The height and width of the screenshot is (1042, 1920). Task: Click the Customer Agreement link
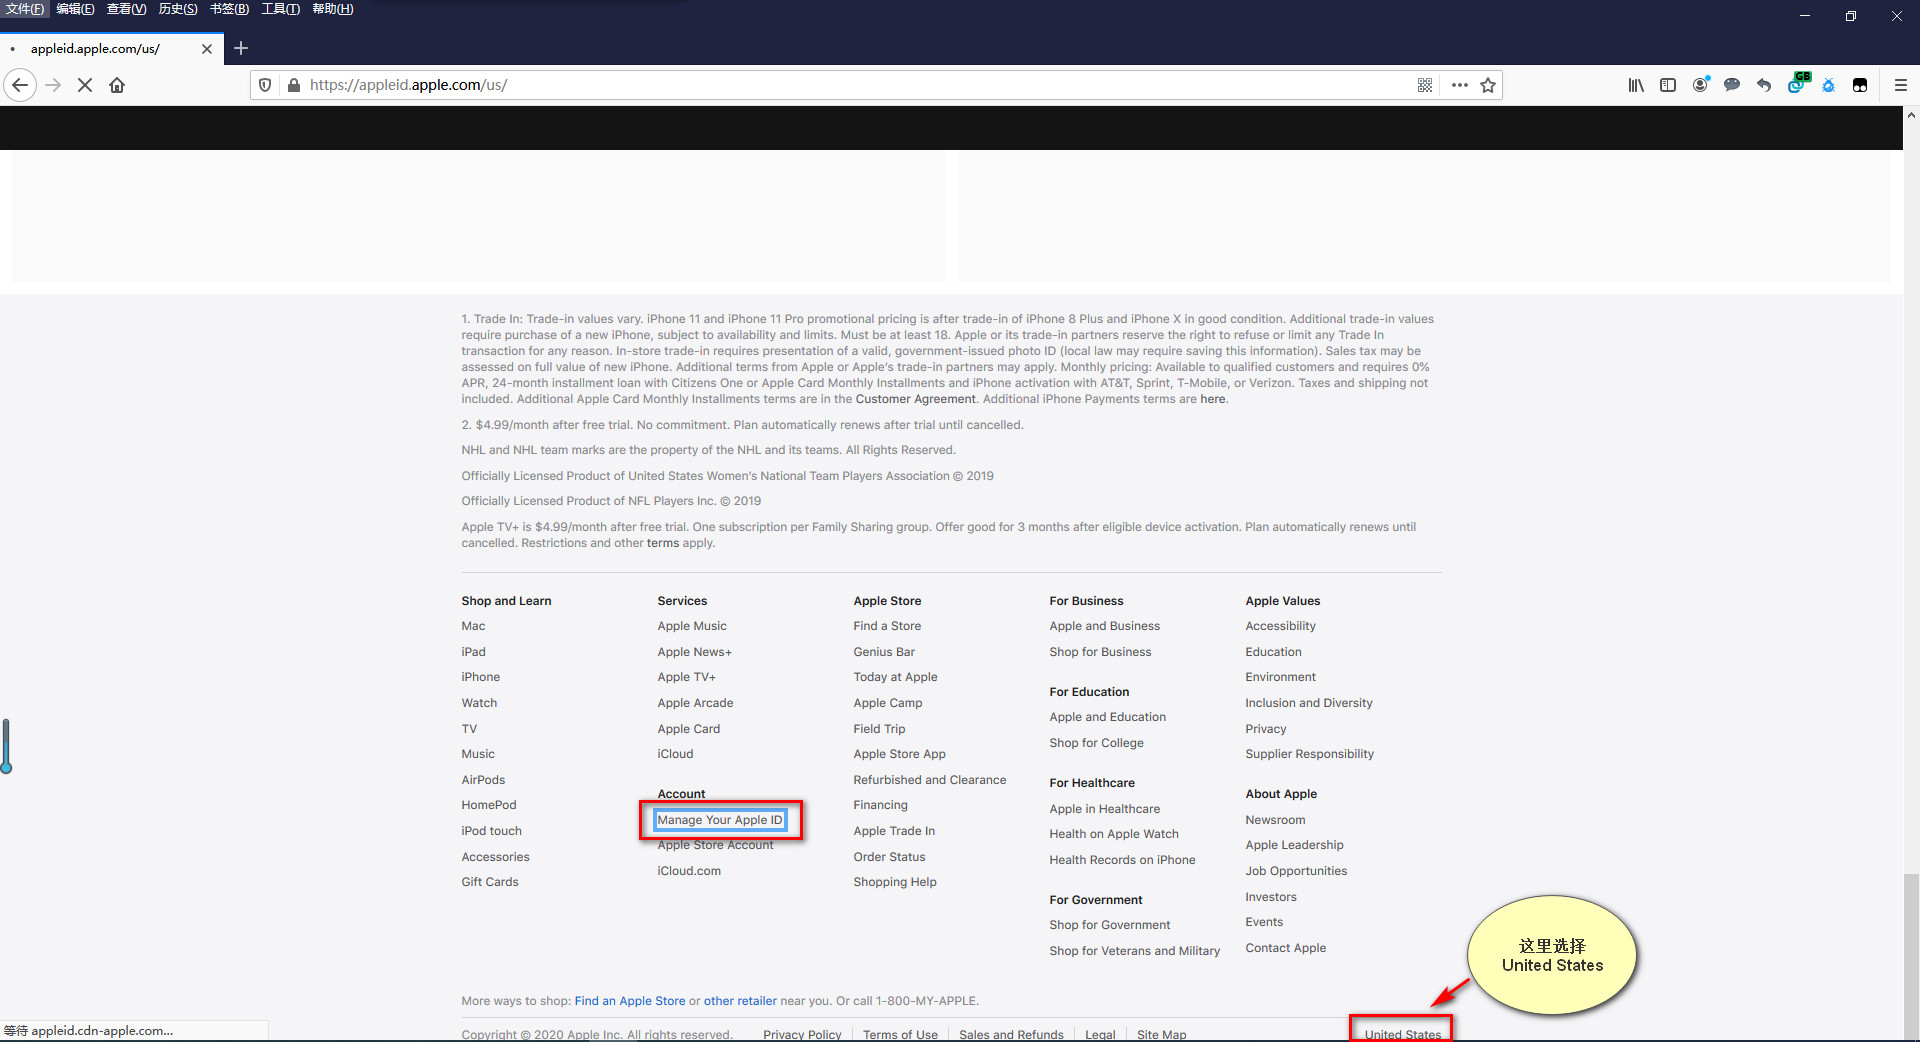click(x=915, y=399)
